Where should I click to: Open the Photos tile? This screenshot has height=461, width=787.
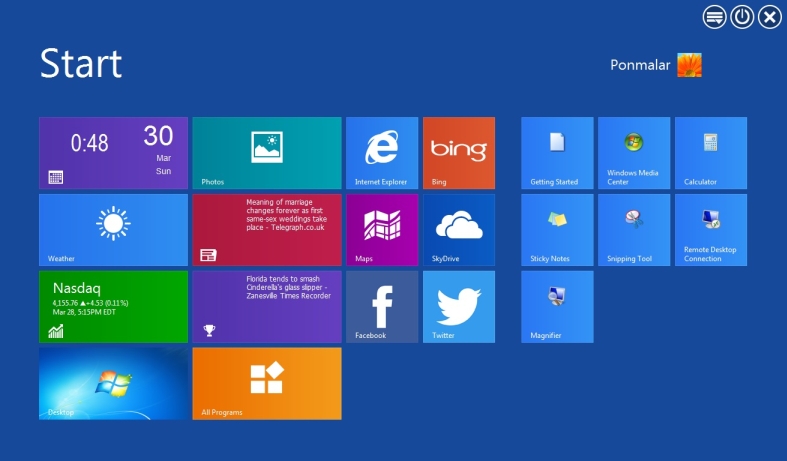click(x=267, y=153)
